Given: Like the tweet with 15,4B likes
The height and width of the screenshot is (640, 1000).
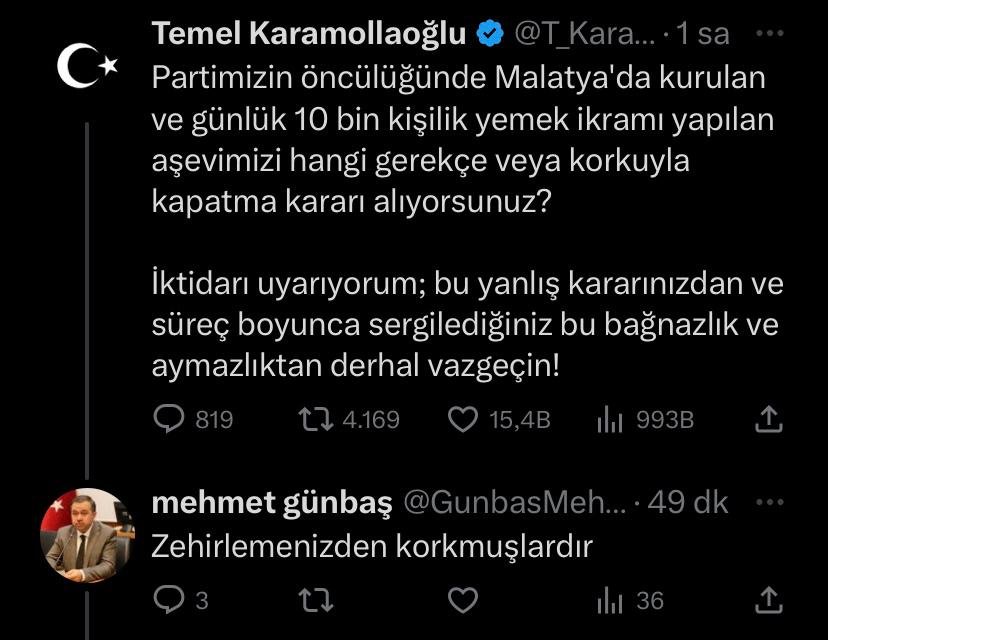Looking at the screenshot, I should (x=462, y=419).
